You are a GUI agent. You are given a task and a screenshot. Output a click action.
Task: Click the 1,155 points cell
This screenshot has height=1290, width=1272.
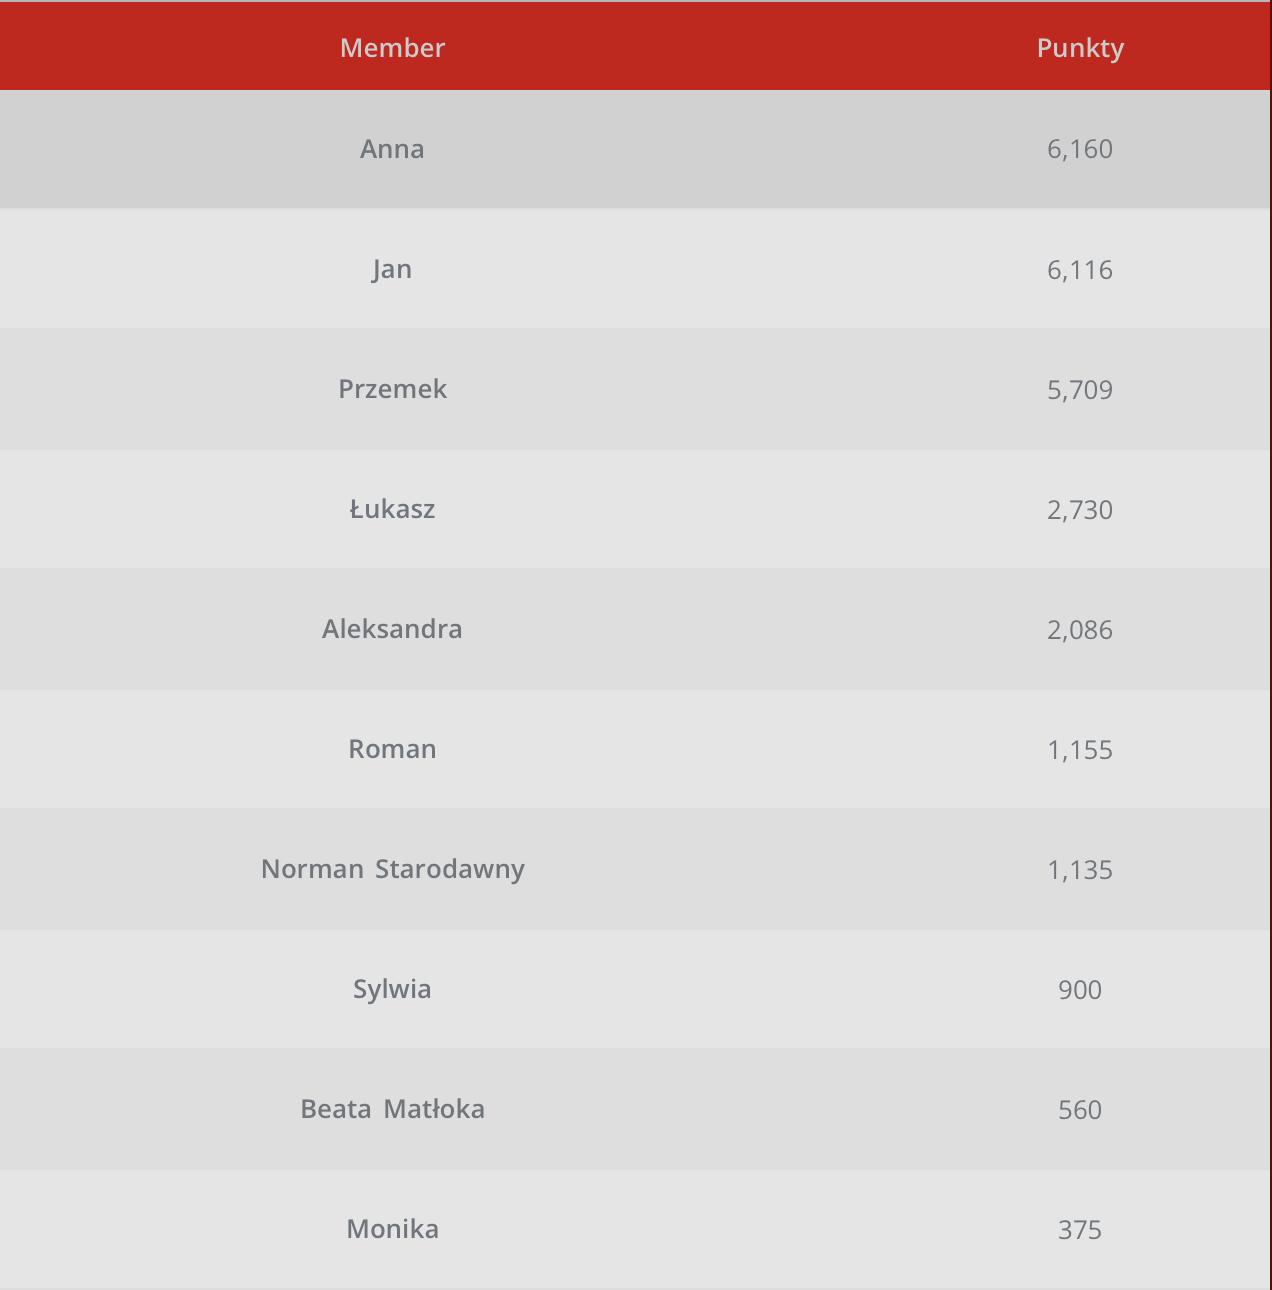click(x=1080, y=749)
